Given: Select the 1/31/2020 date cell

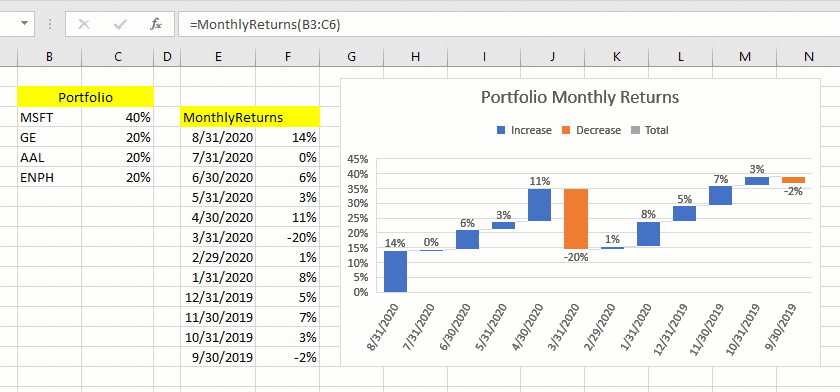Looking at the screenshot, I should (x=218, y=277).
